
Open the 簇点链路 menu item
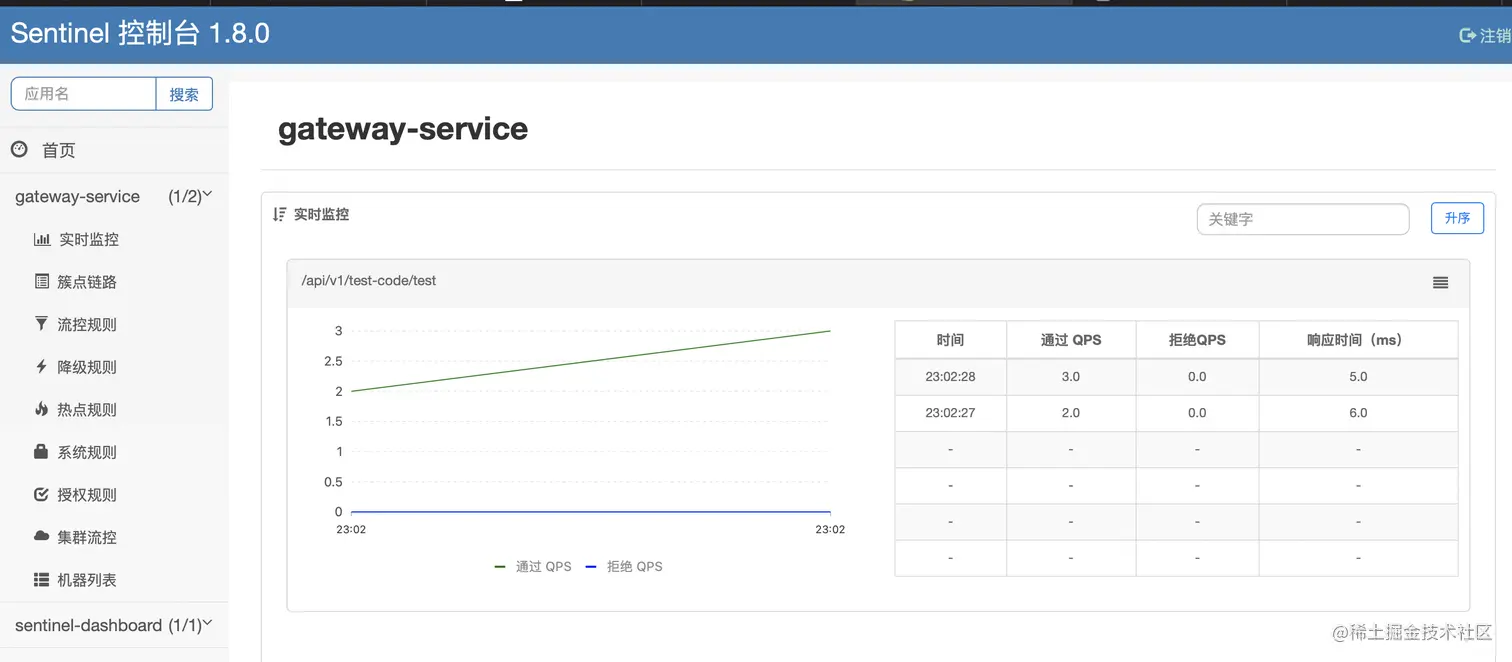point(87,282)
